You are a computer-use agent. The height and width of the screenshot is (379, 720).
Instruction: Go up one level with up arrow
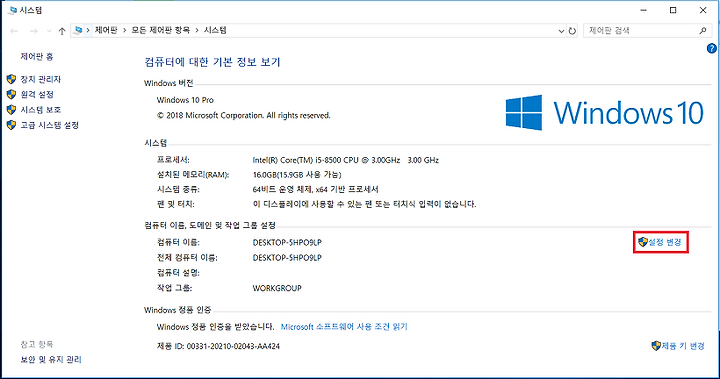(x=62, y=31)
